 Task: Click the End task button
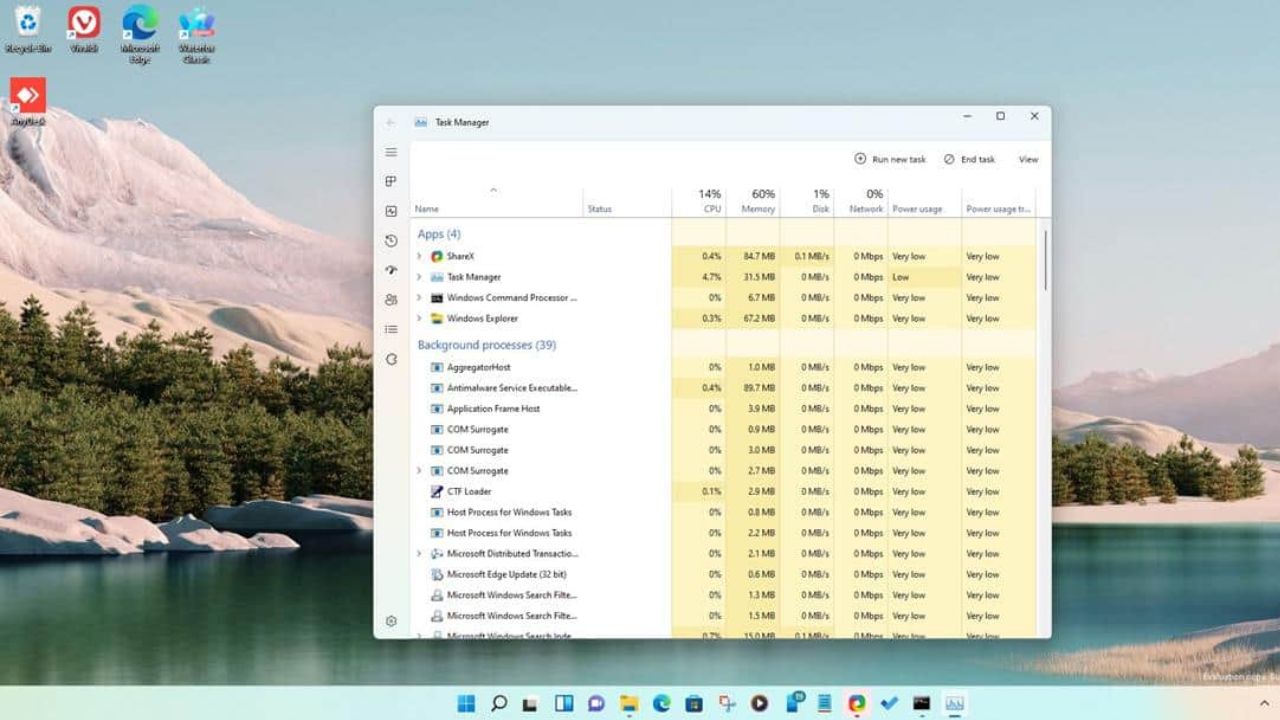(969, 159)
